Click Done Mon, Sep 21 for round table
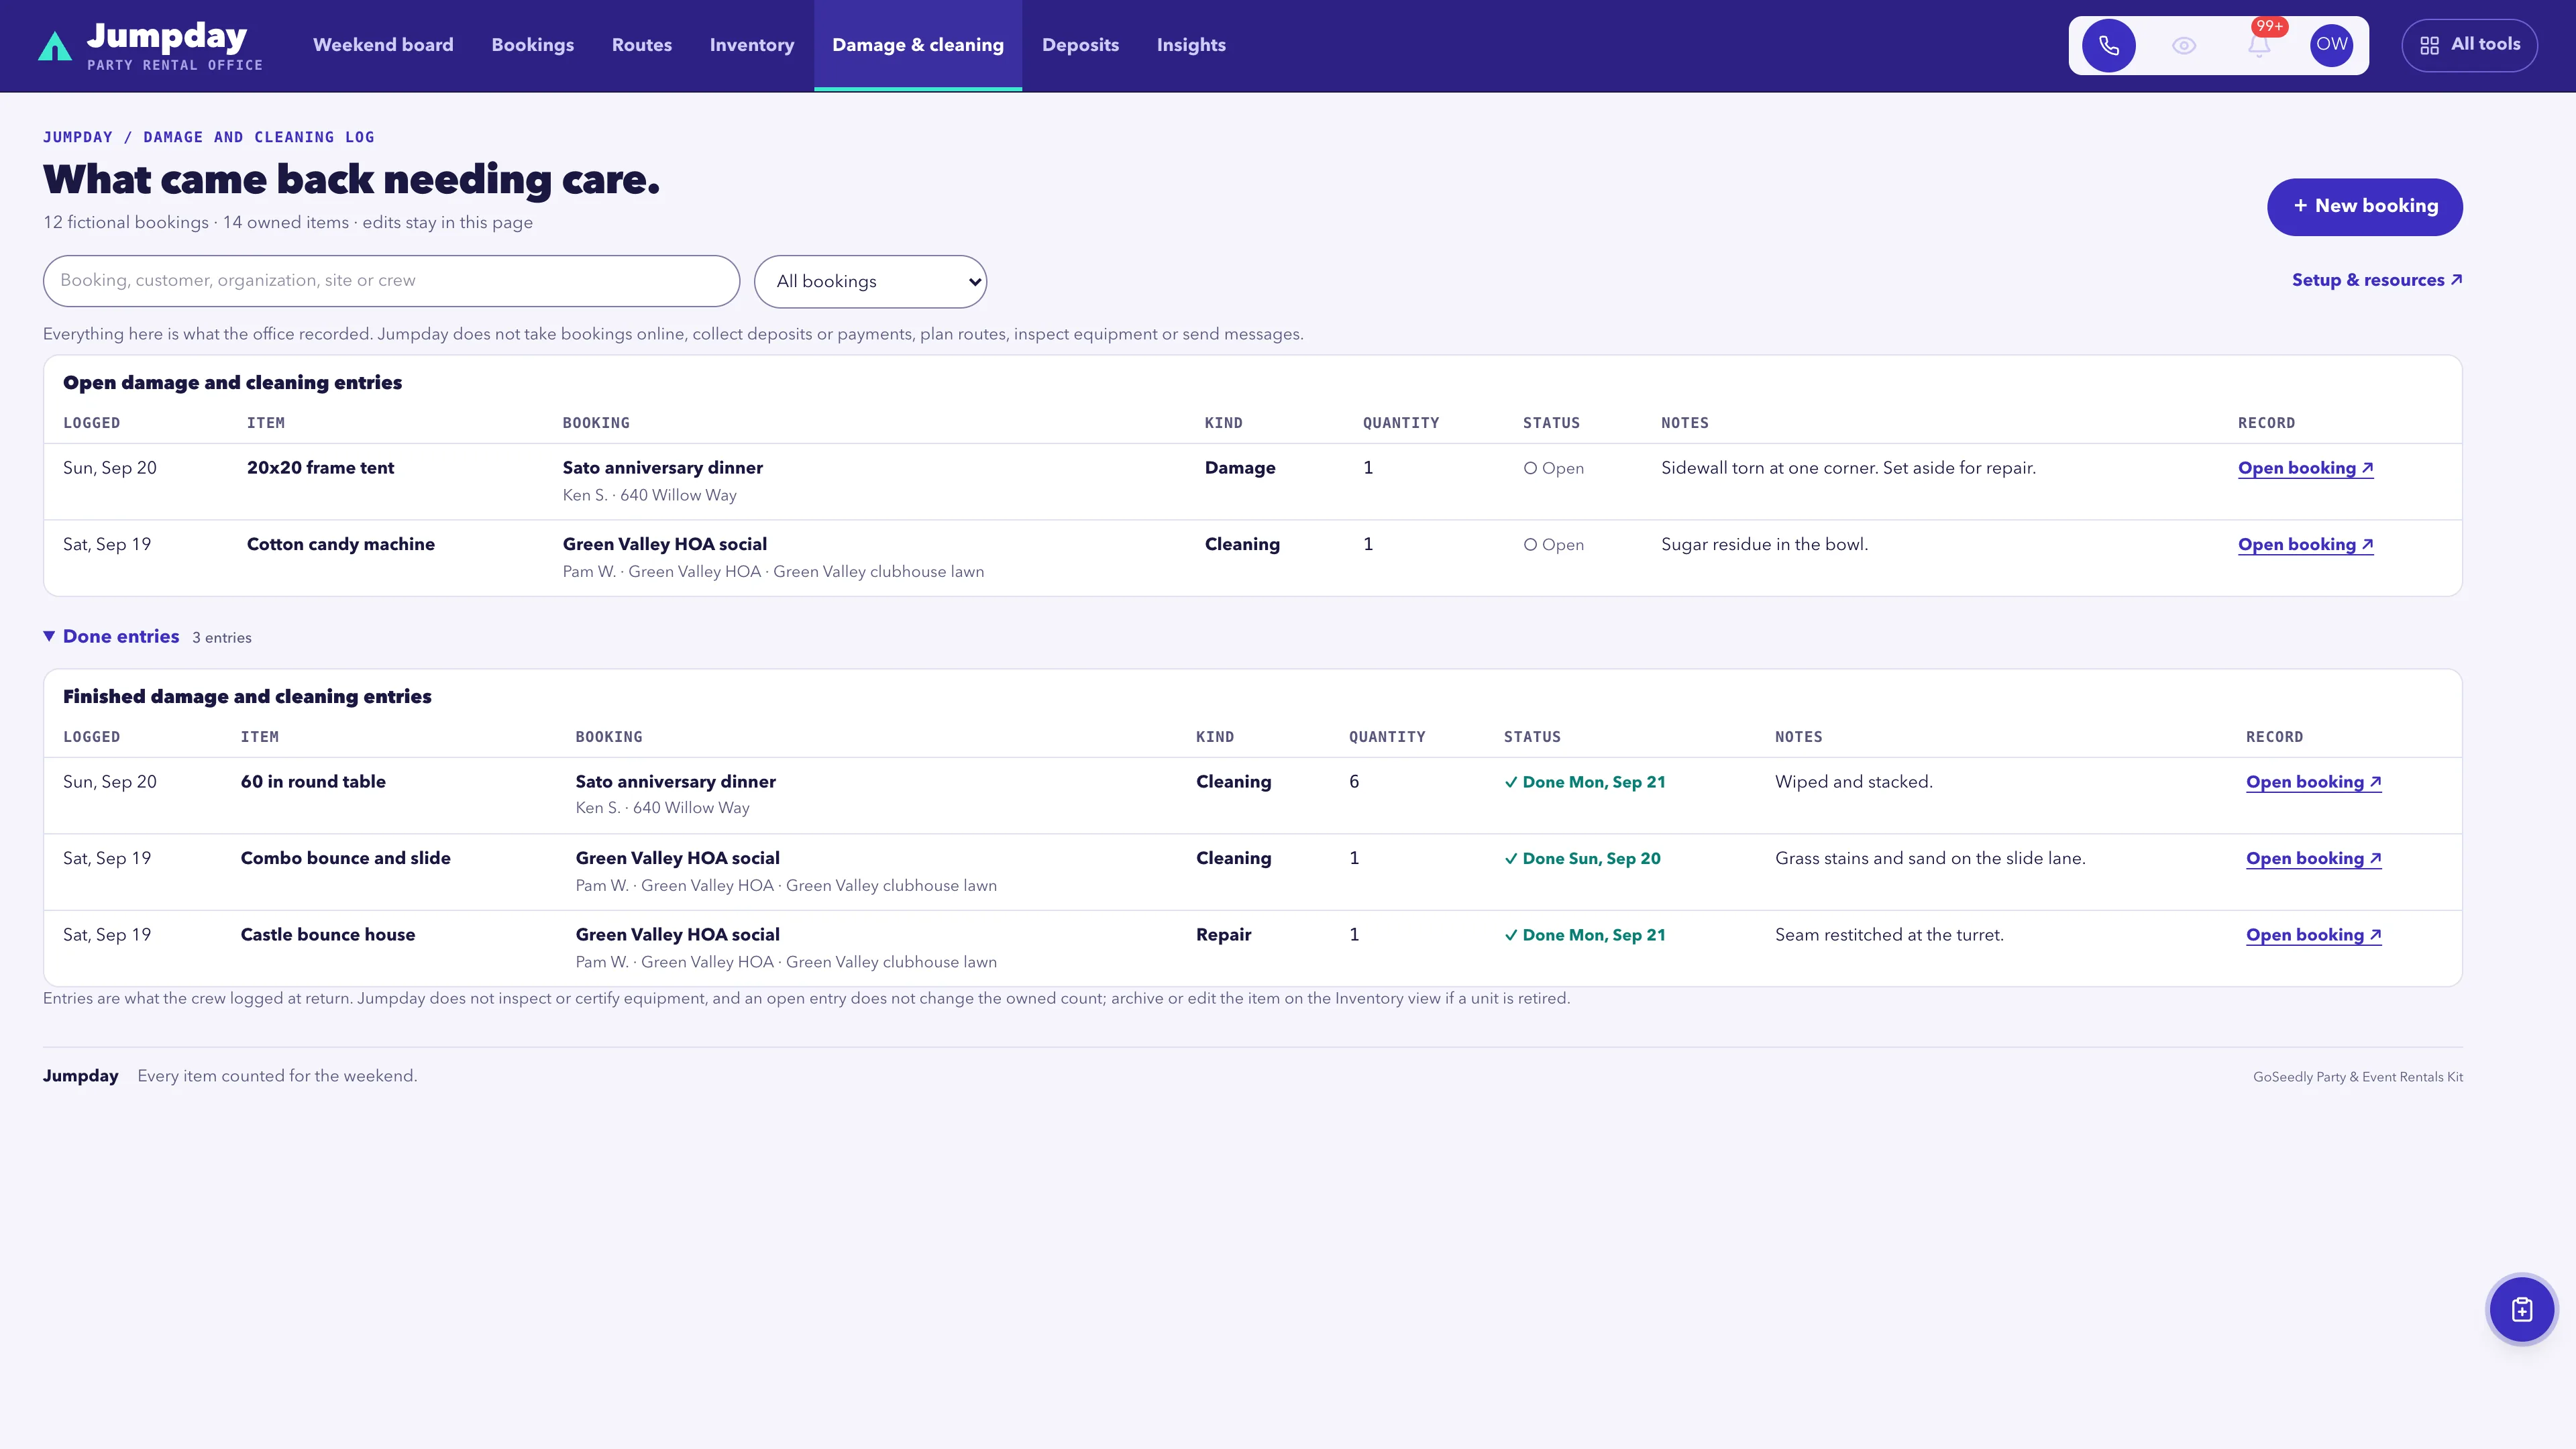Image resolution: width=2576 pixels, height=1449 pixels. point(1585,782)
